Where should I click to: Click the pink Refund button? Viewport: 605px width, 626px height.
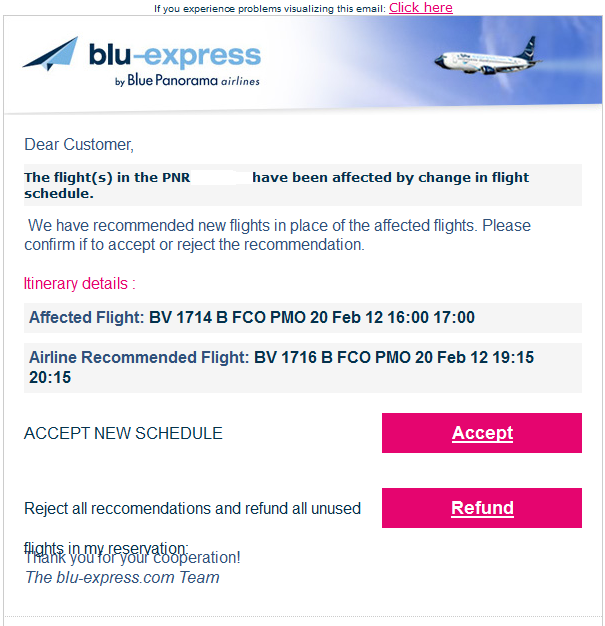point(482,508)
